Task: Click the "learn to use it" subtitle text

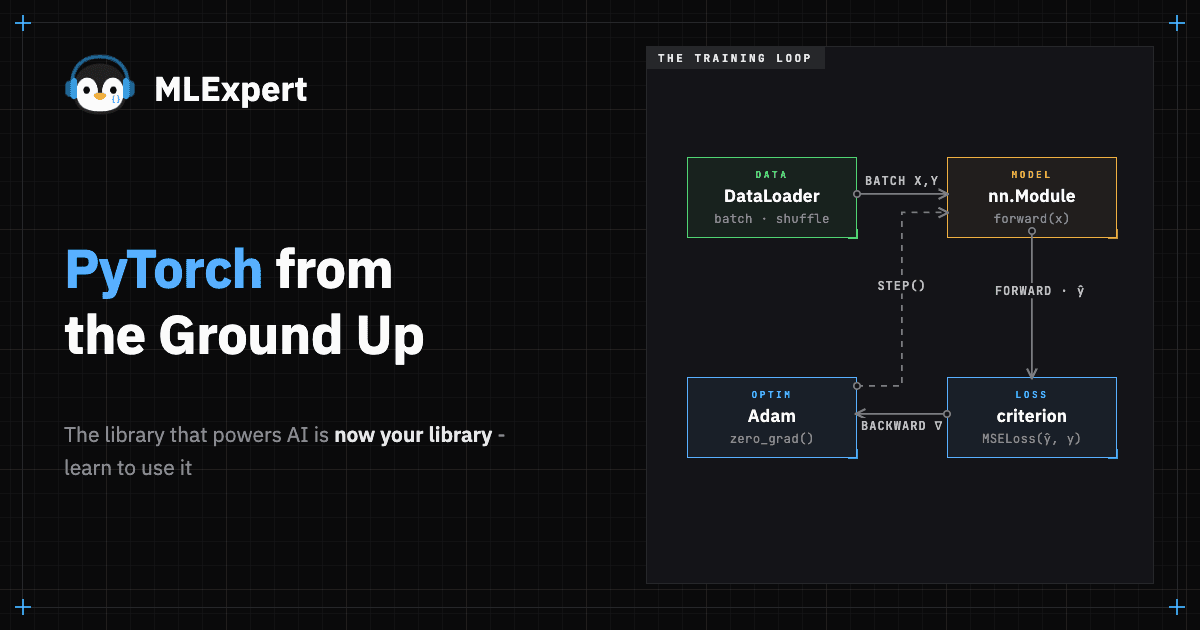Action: click(128, 467)
